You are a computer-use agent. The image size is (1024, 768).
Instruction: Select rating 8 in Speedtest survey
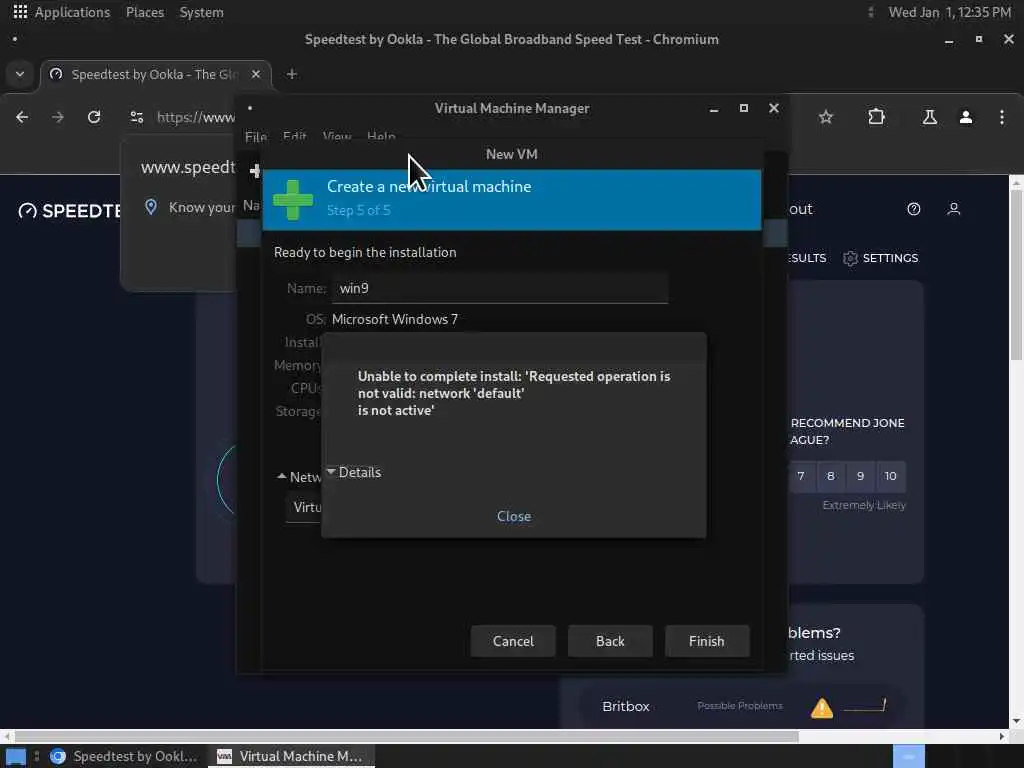(x=831, y=476)
